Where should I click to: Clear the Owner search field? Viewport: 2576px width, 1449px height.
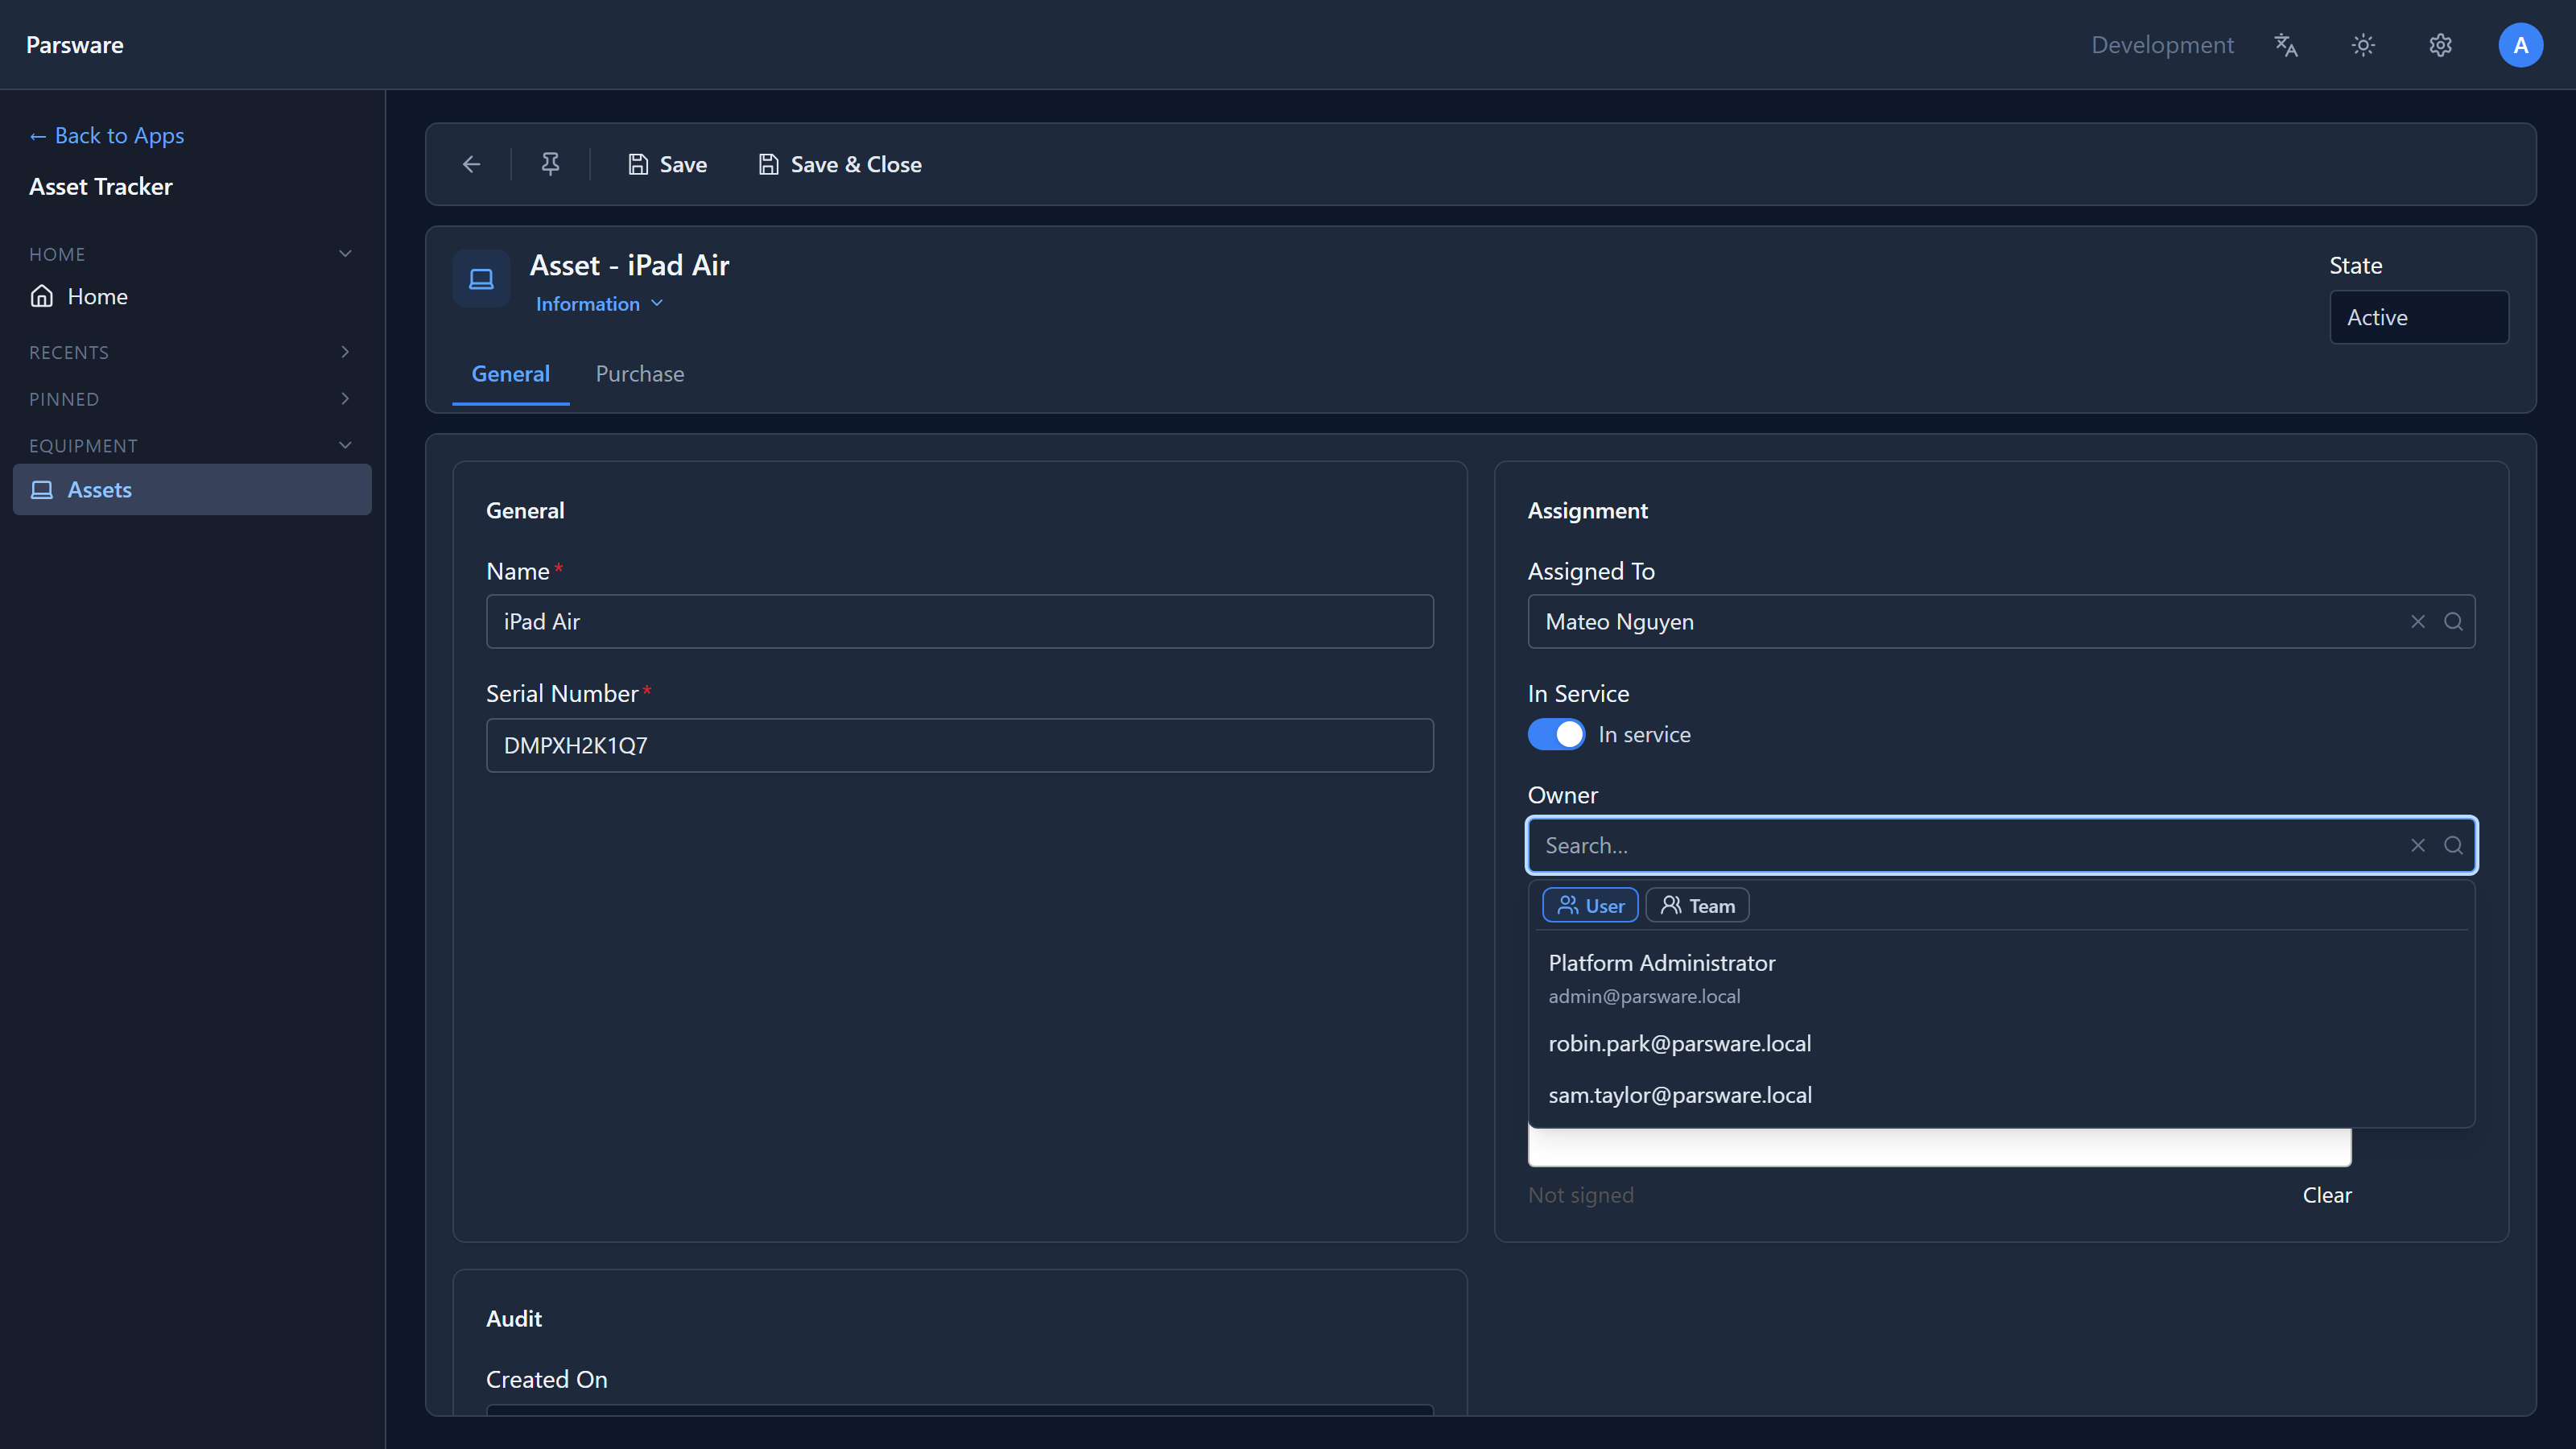[2418, 846]
